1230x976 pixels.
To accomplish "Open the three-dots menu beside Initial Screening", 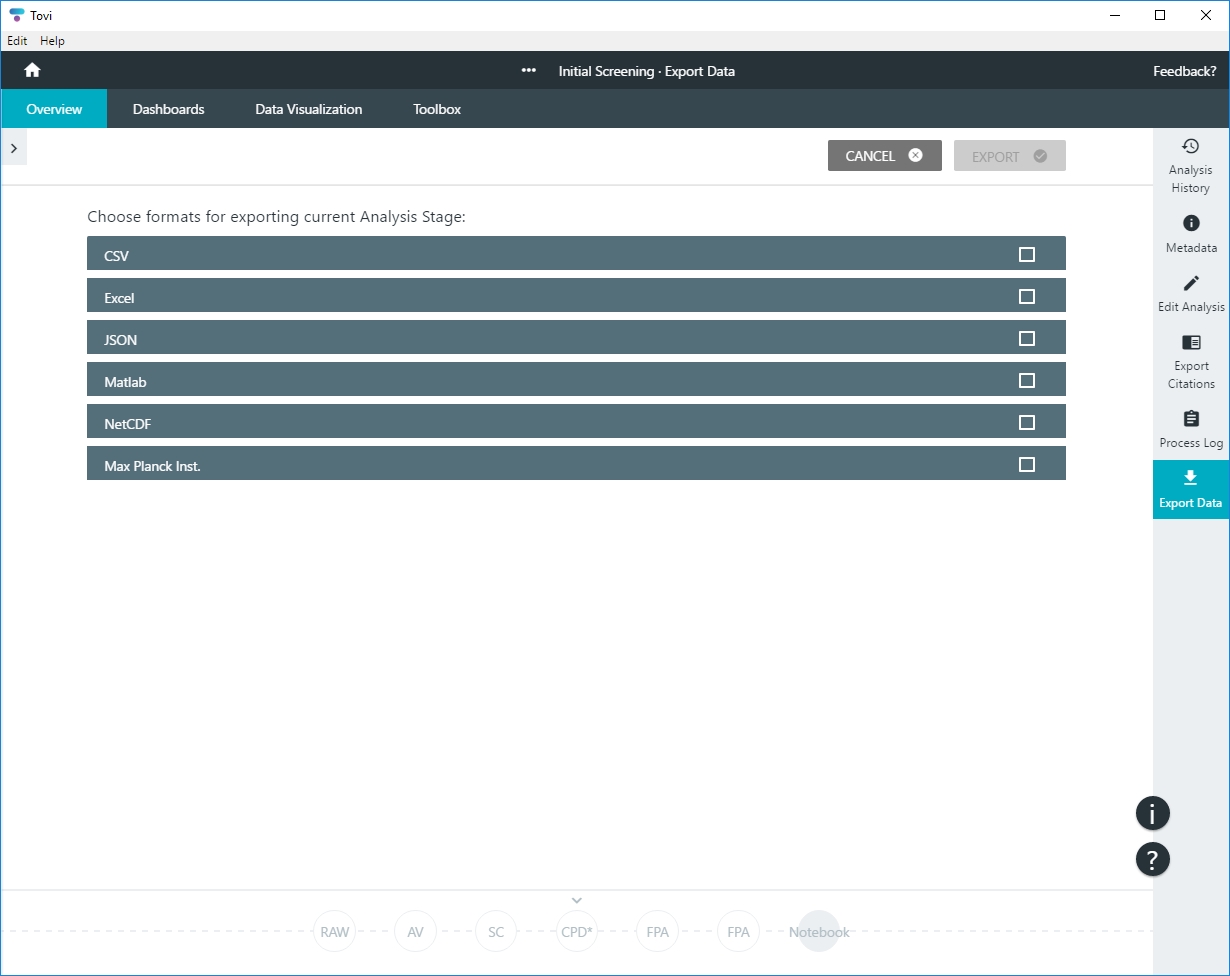I will [529, 71].
